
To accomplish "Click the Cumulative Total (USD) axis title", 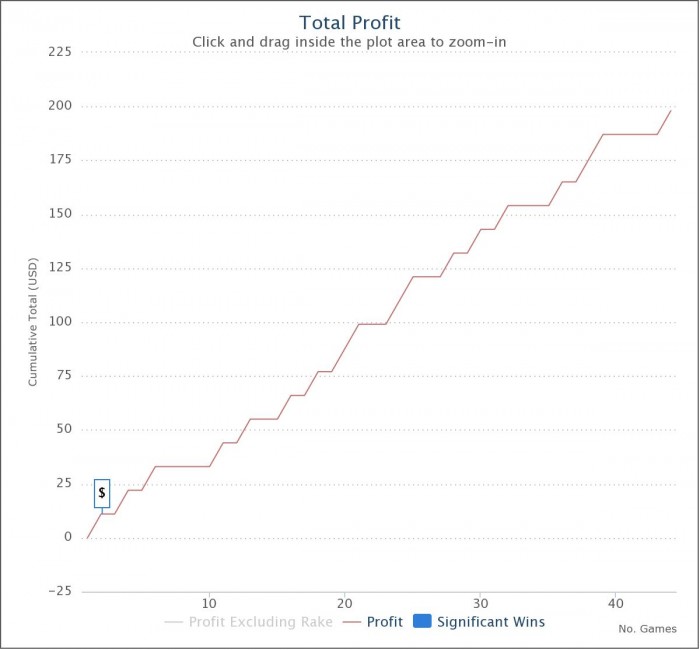I will click(32, 320).
